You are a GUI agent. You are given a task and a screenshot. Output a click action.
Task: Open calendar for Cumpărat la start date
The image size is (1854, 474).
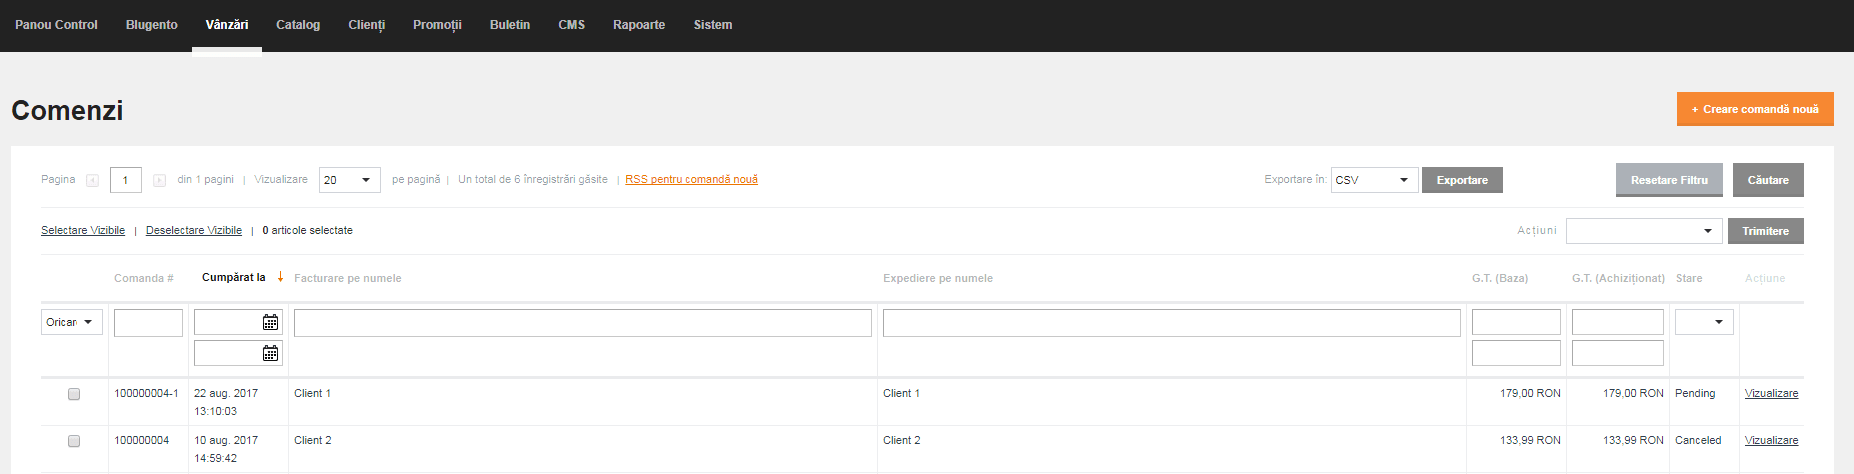click(x=270, y=322)
